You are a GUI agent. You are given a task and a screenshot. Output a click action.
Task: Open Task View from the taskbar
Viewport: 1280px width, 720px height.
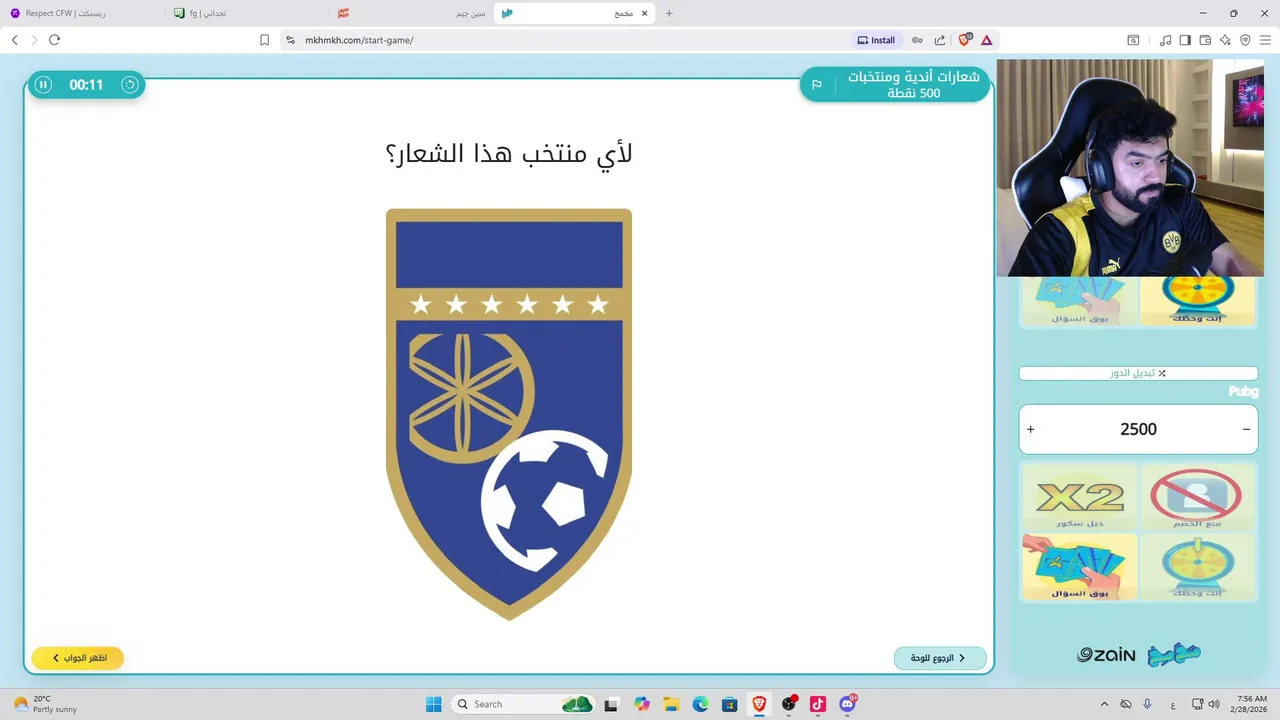coord(611,704)
